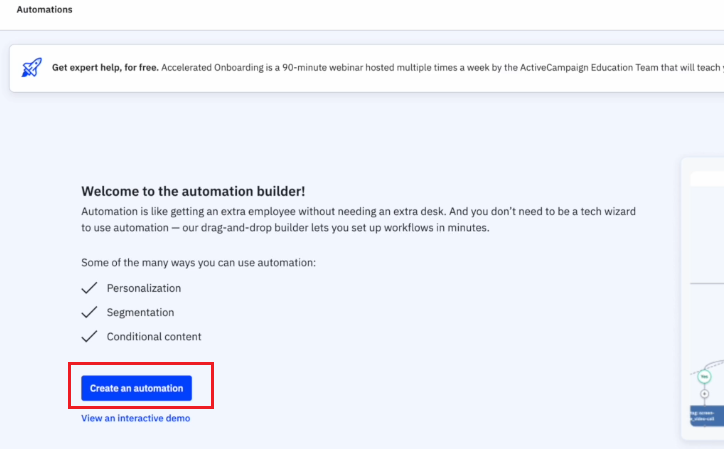
Task: Click the green Yes node in workflow preview
Action: click(x=704, y=376)
